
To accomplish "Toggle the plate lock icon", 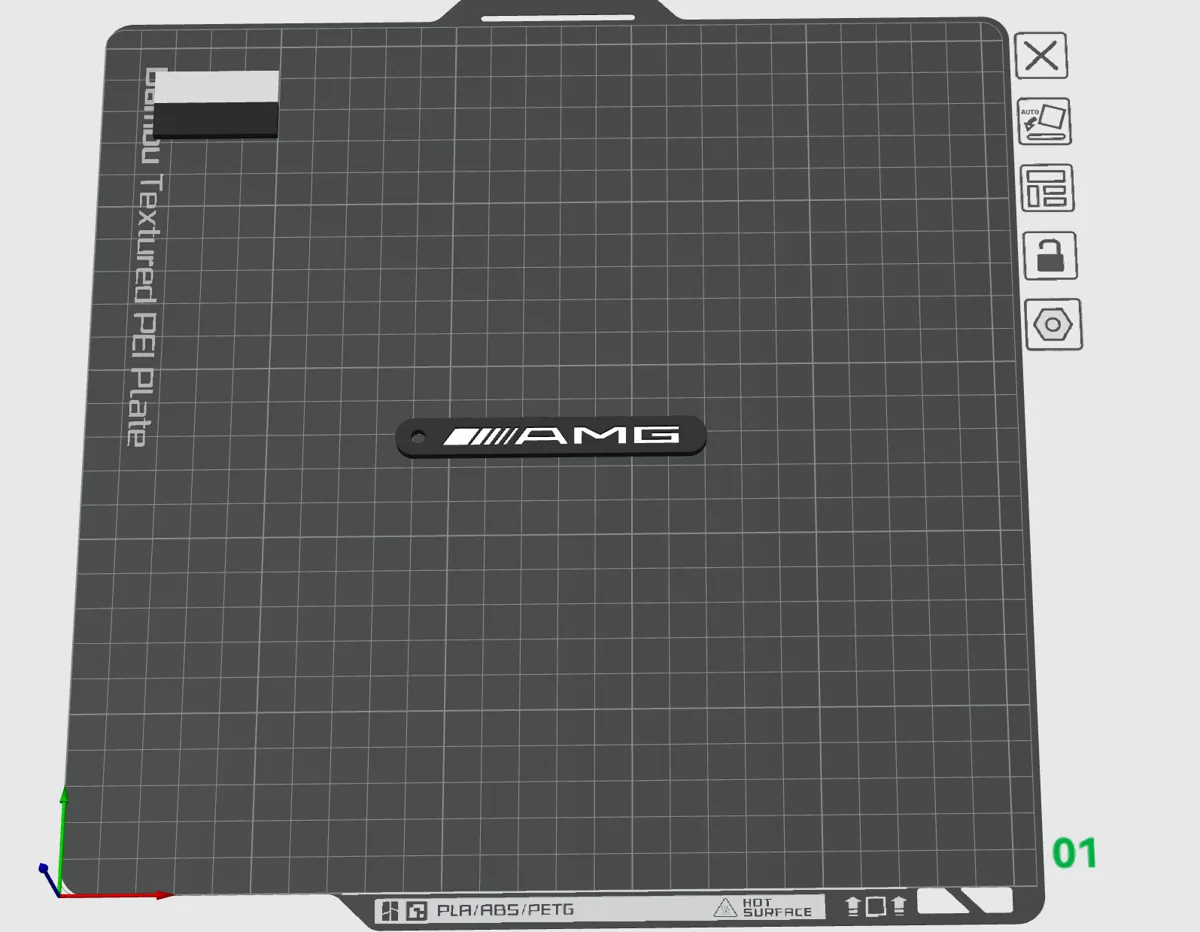I will point(1050,256).
